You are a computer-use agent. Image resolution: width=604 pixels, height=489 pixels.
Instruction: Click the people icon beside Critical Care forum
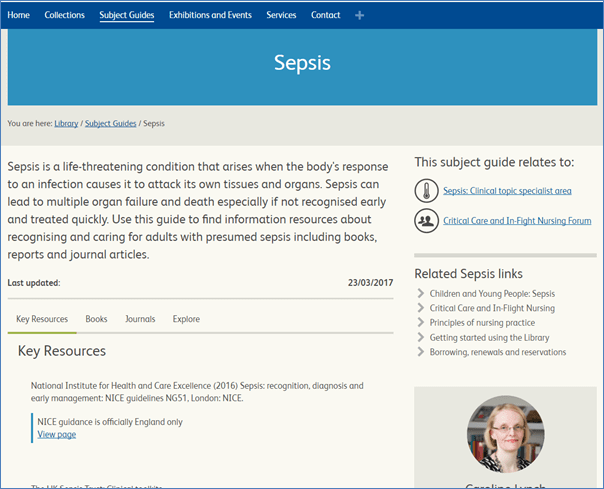(425, 221)
